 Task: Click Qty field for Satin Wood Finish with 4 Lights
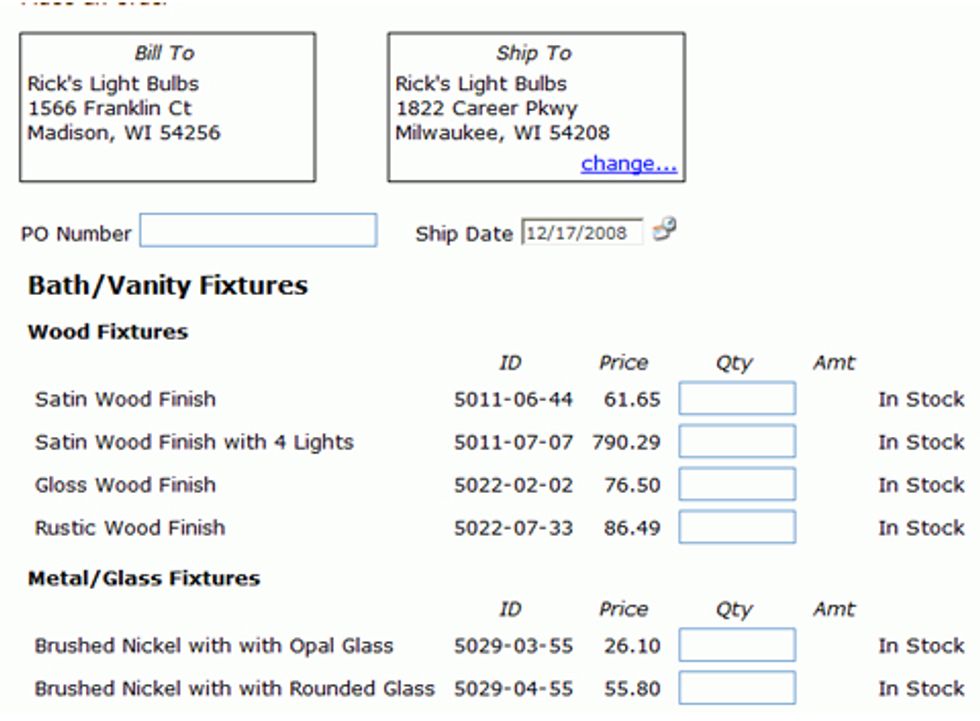pyautogui.click(x=737, y=441)
